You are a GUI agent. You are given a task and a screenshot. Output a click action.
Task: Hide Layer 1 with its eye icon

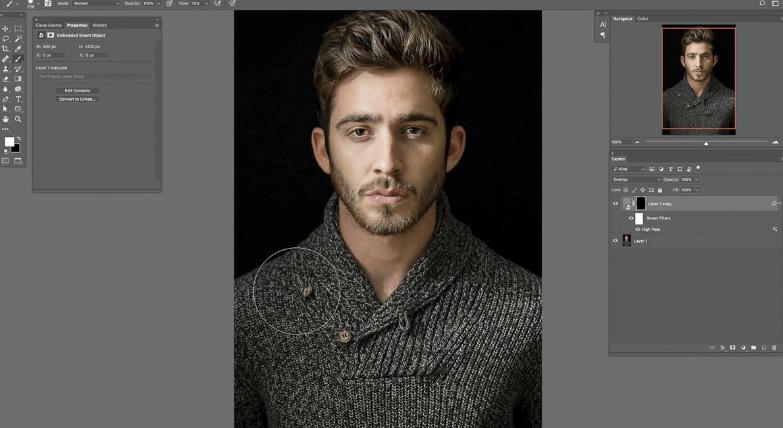pos(615,241)
